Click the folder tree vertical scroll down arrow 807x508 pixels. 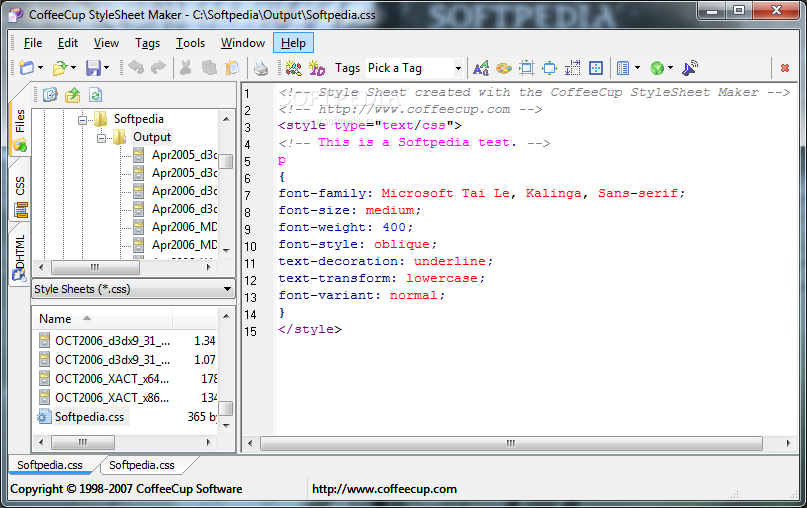tap(226, 251)
